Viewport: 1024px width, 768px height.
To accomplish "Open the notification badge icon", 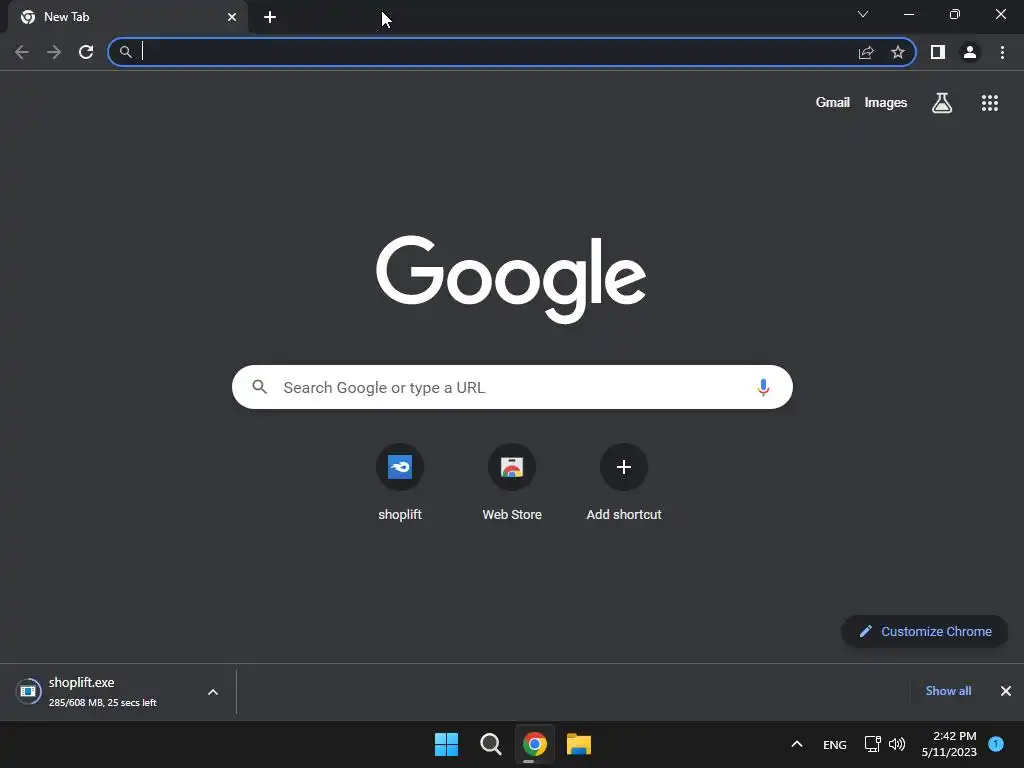I will tap(996, 744).
